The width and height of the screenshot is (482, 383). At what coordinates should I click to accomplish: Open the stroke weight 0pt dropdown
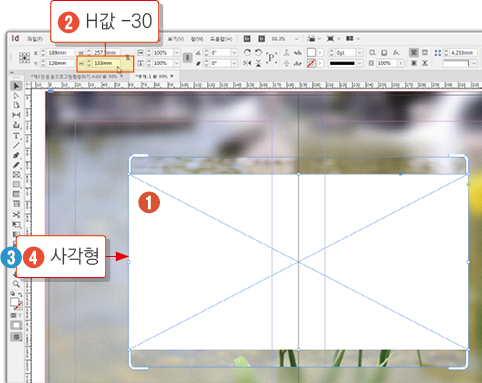[x=359, y=53]
